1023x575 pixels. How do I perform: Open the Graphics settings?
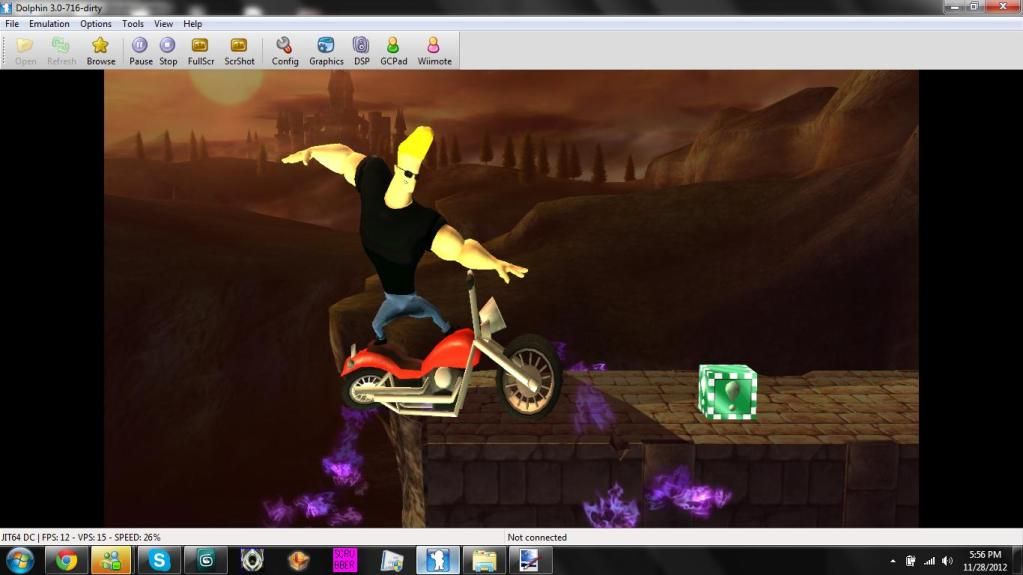point(326,51)
